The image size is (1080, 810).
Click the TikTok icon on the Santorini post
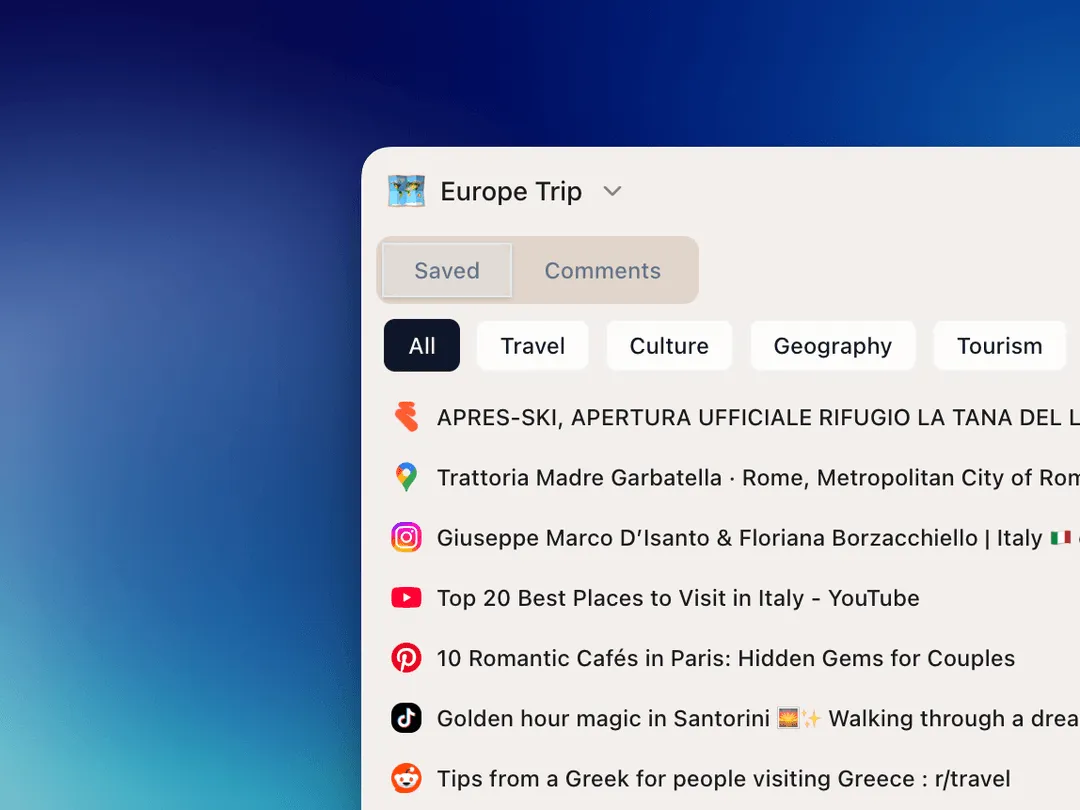(406, 717)
